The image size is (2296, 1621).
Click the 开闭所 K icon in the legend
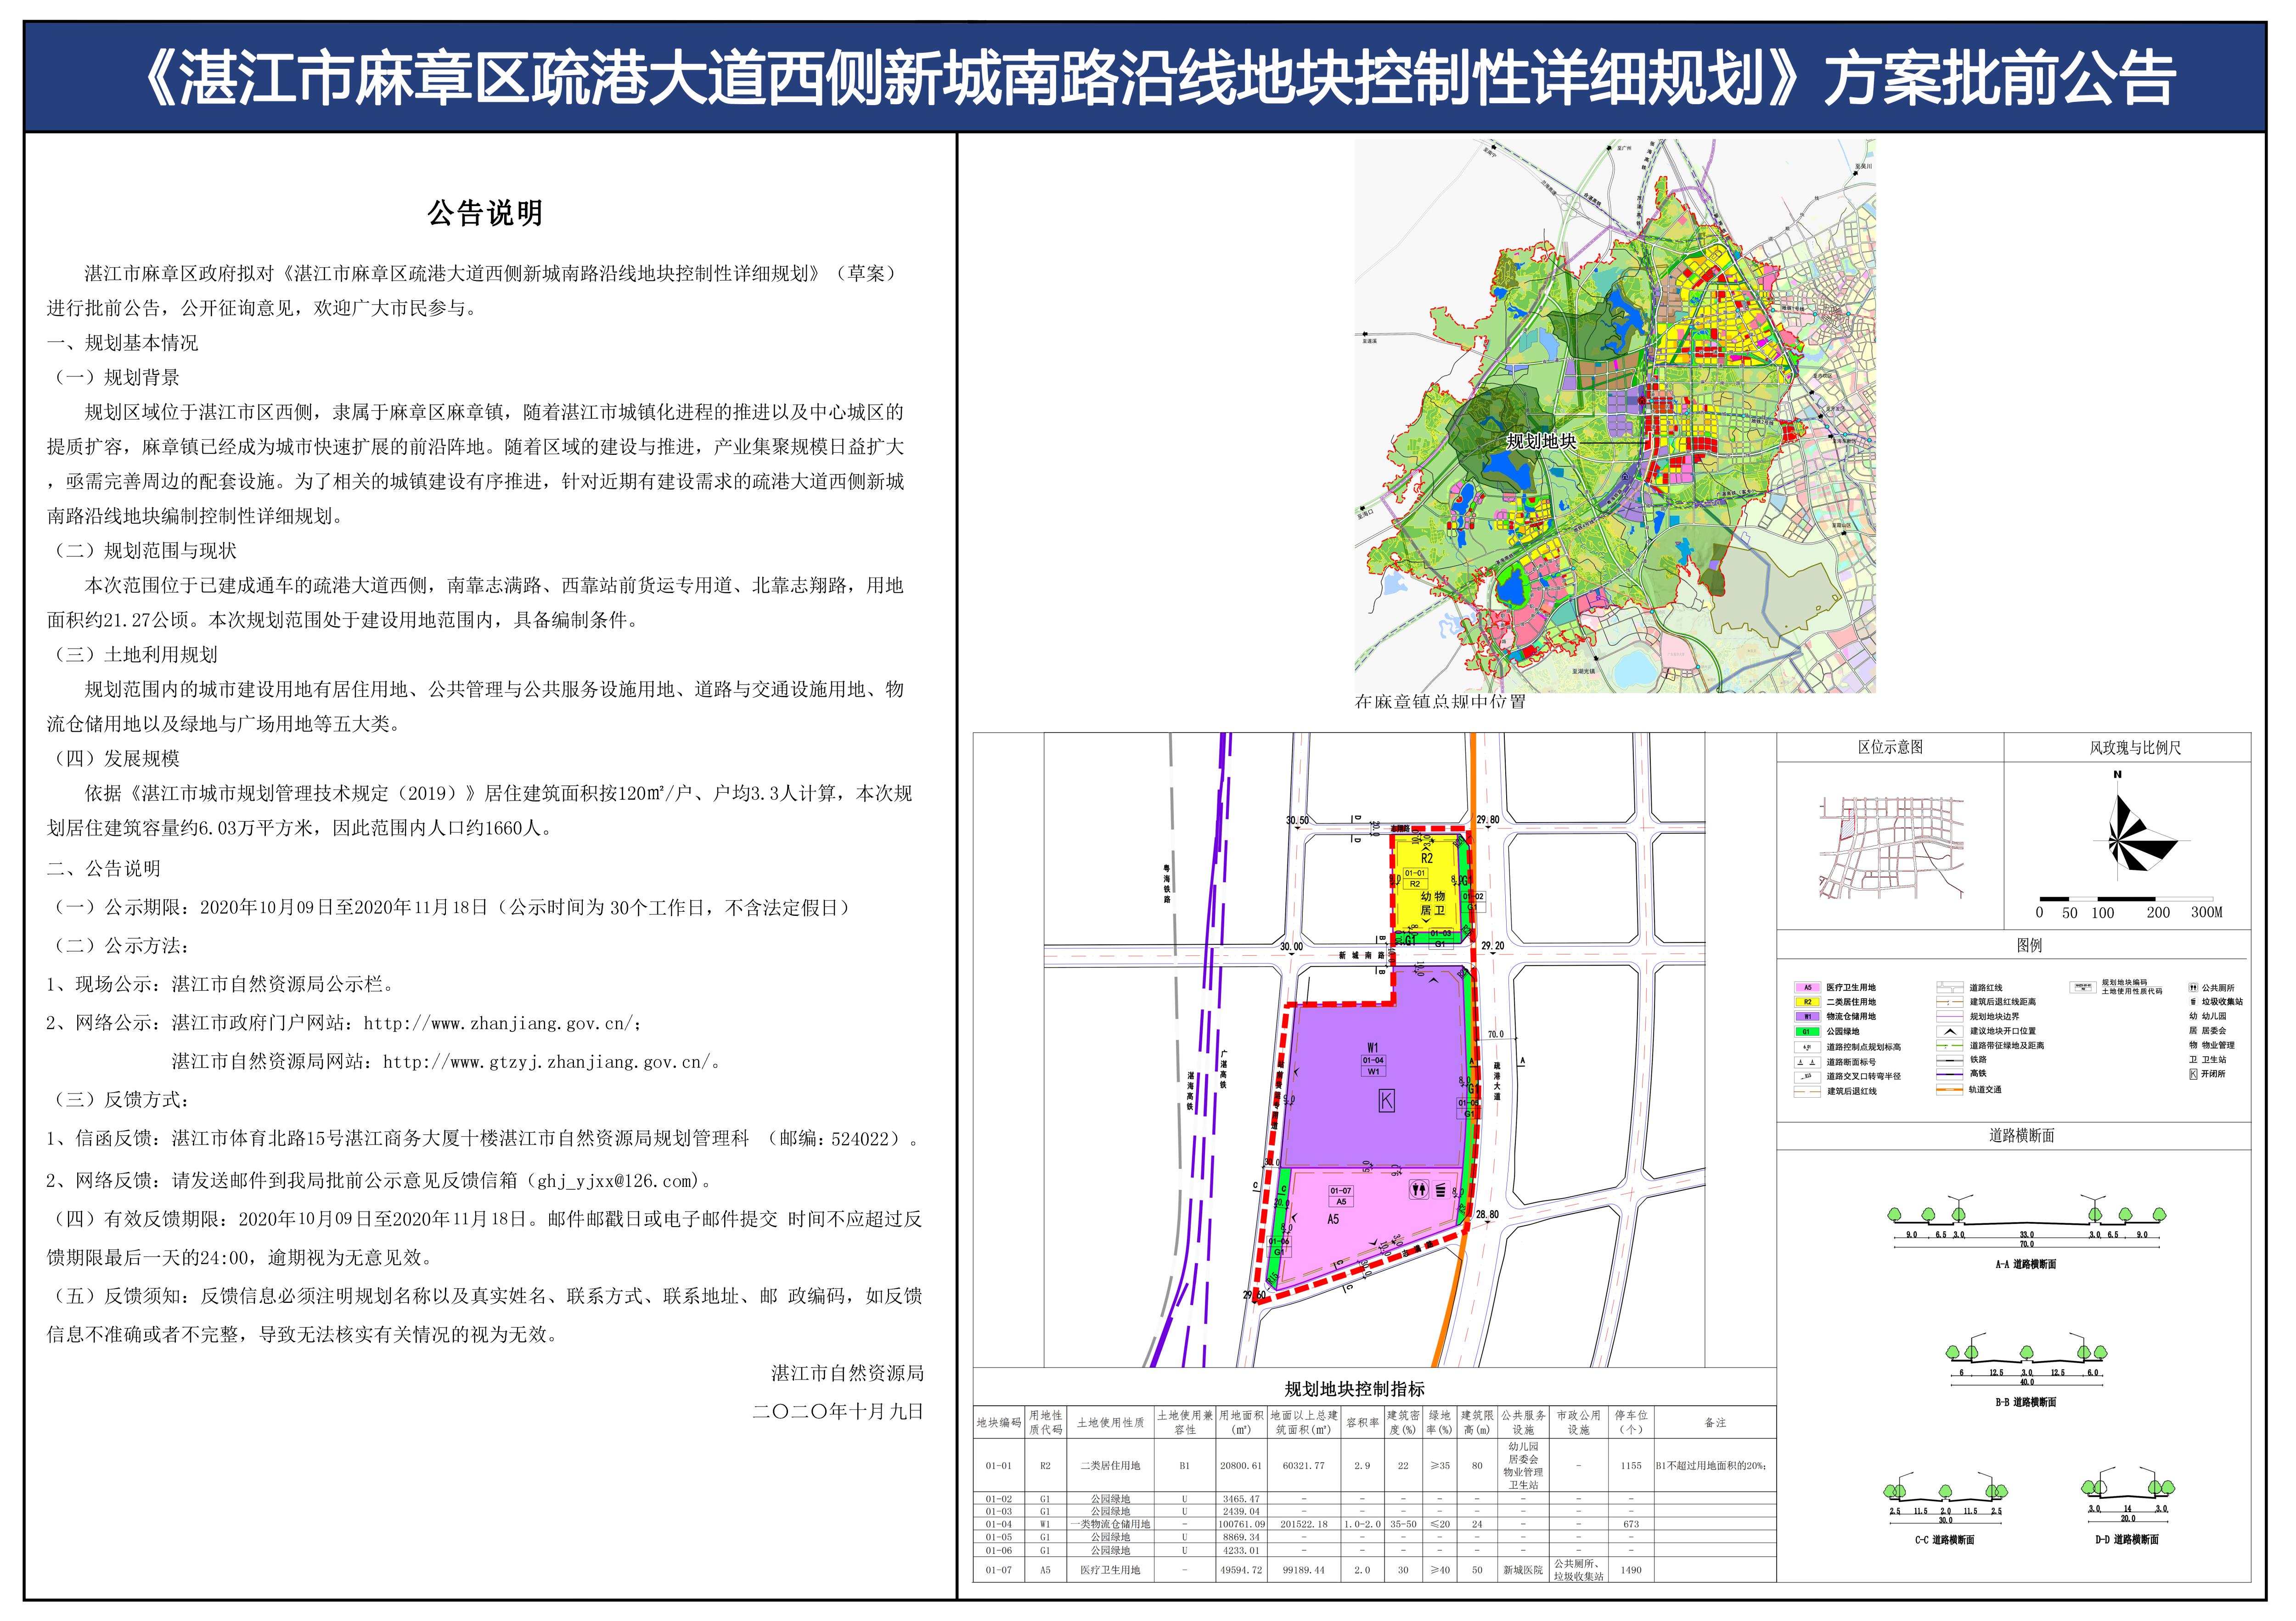coord(2193,1074)
